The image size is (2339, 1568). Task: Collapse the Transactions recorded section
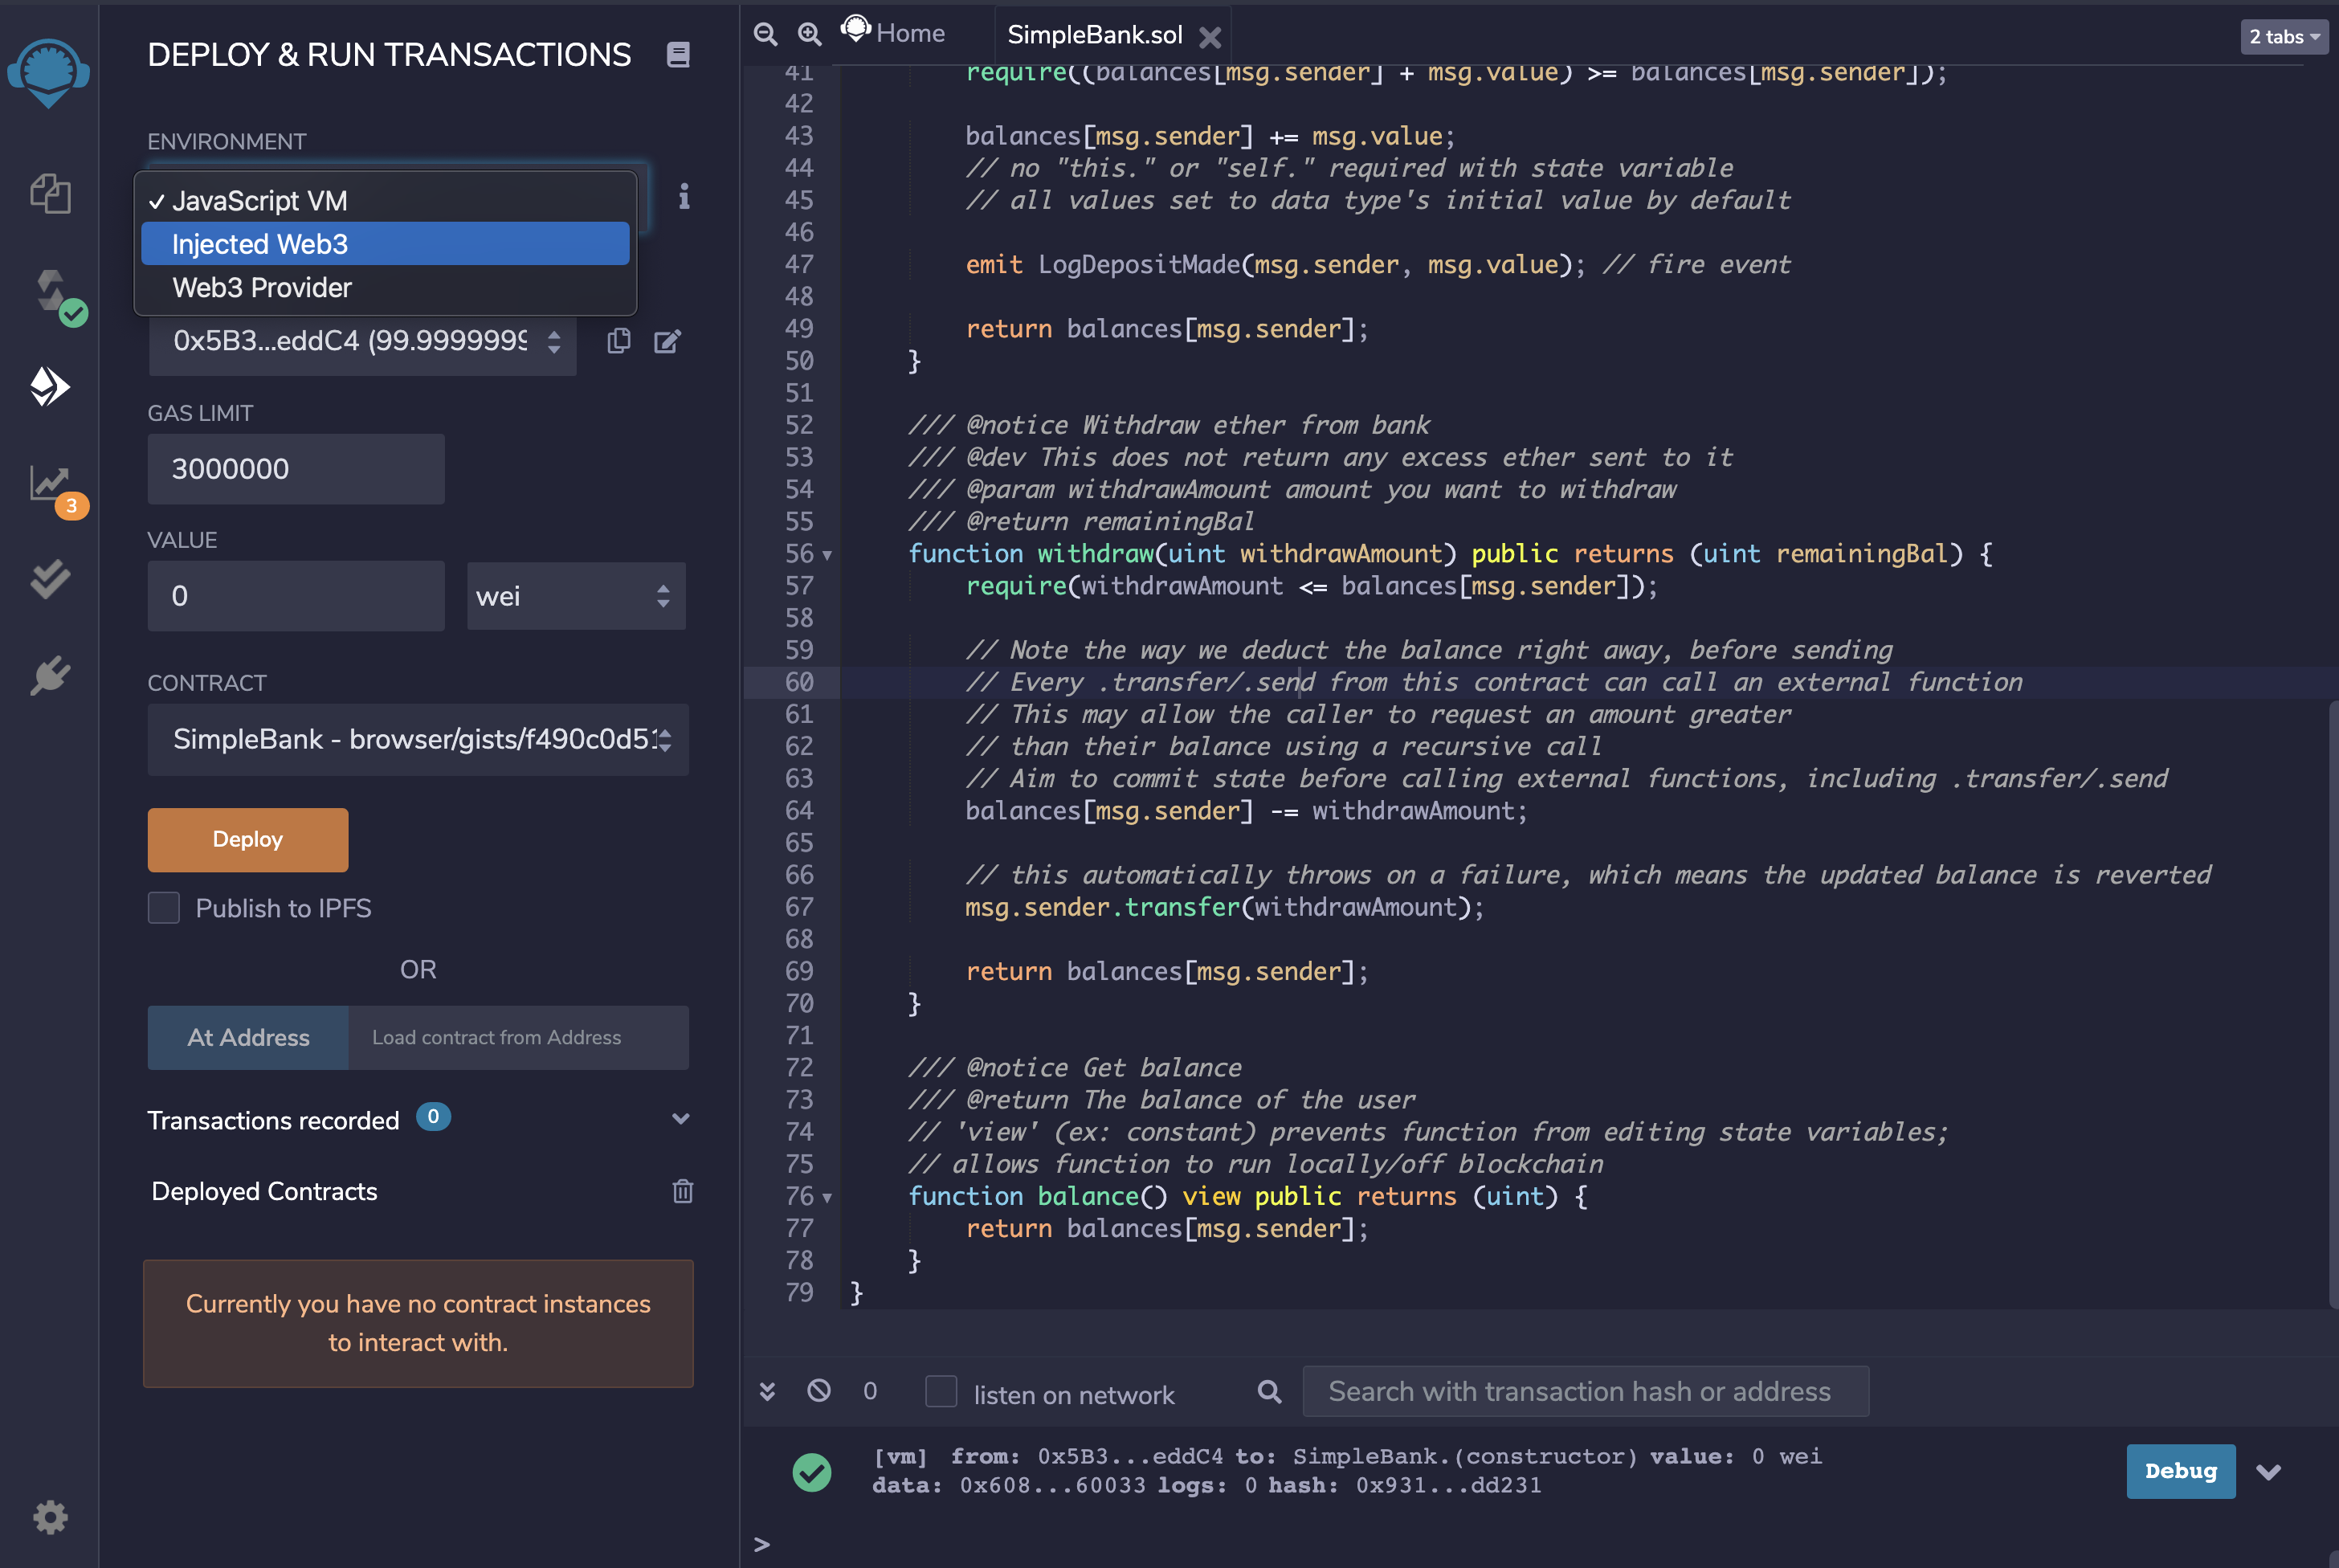pyautogui.click(x=681, y=1119)
